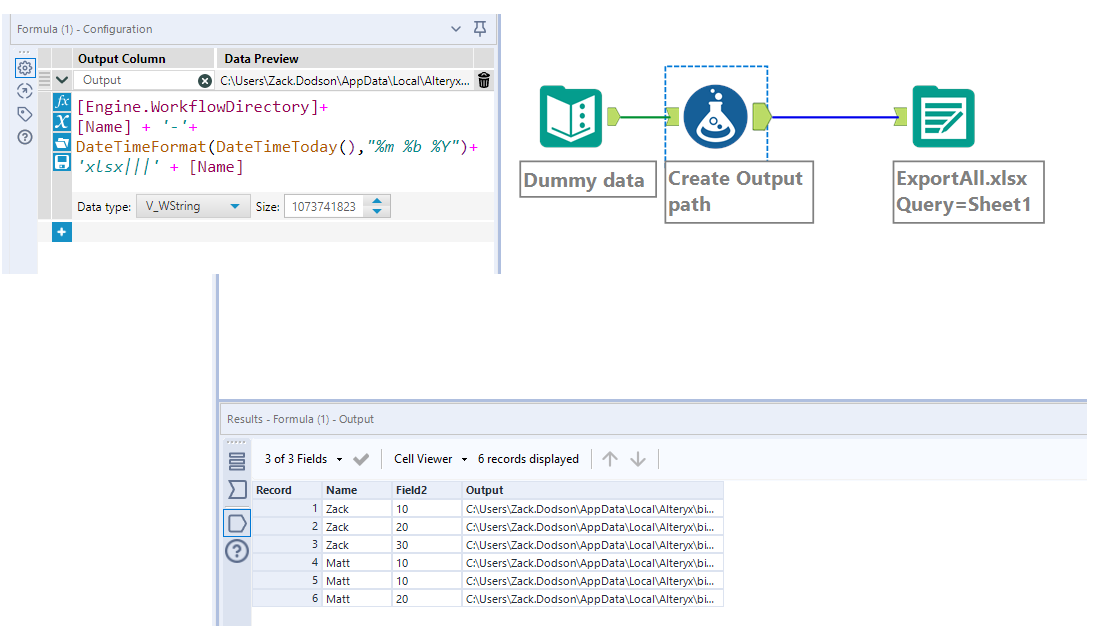Pin the Formula Configuration window

480,29
